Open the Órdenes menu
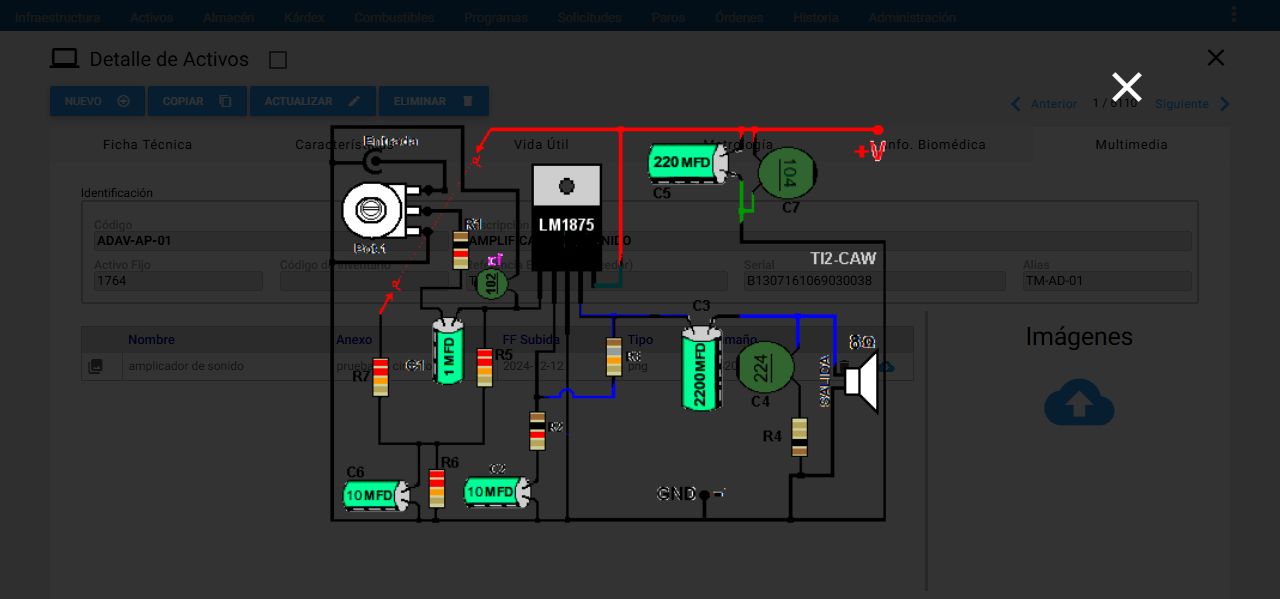 [x=739, y=17]
